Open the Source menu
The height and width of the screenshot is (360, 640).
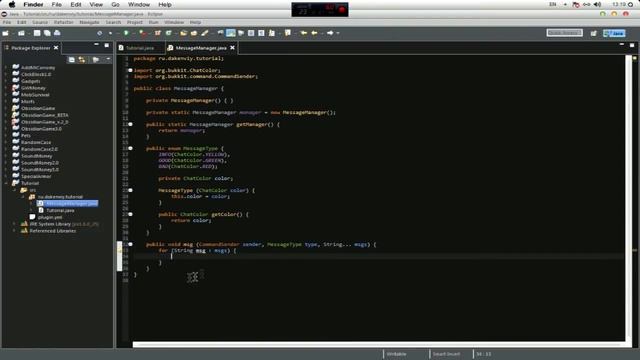click(40, 22)
